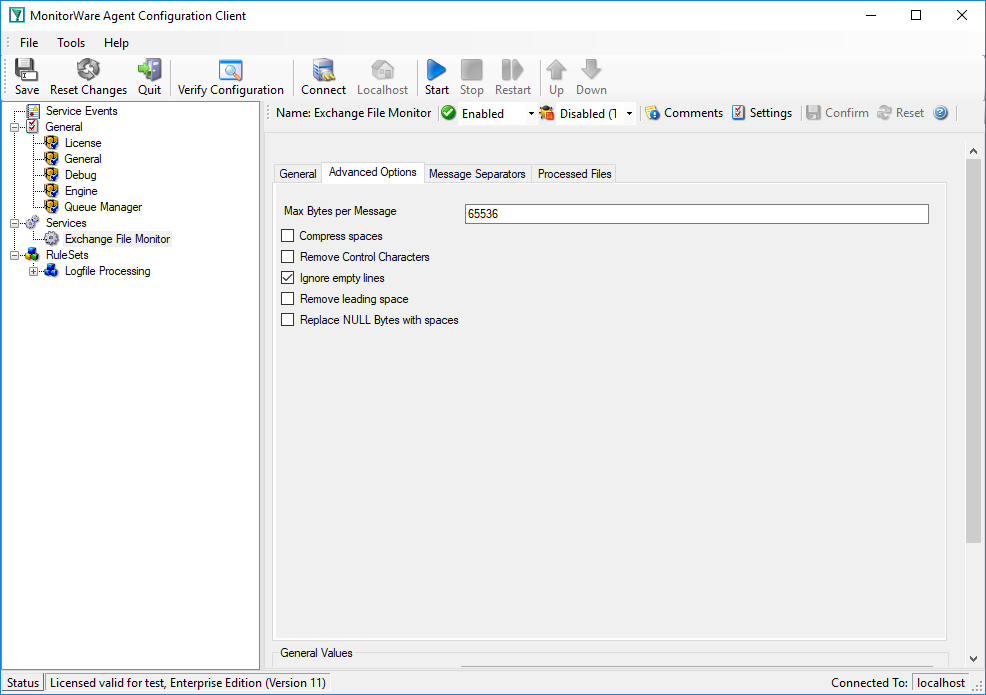The width and height of the screenshot is (986, 695).
Task: Enable Replace NULL Bytes with spaces
Action: click(287, 320)
